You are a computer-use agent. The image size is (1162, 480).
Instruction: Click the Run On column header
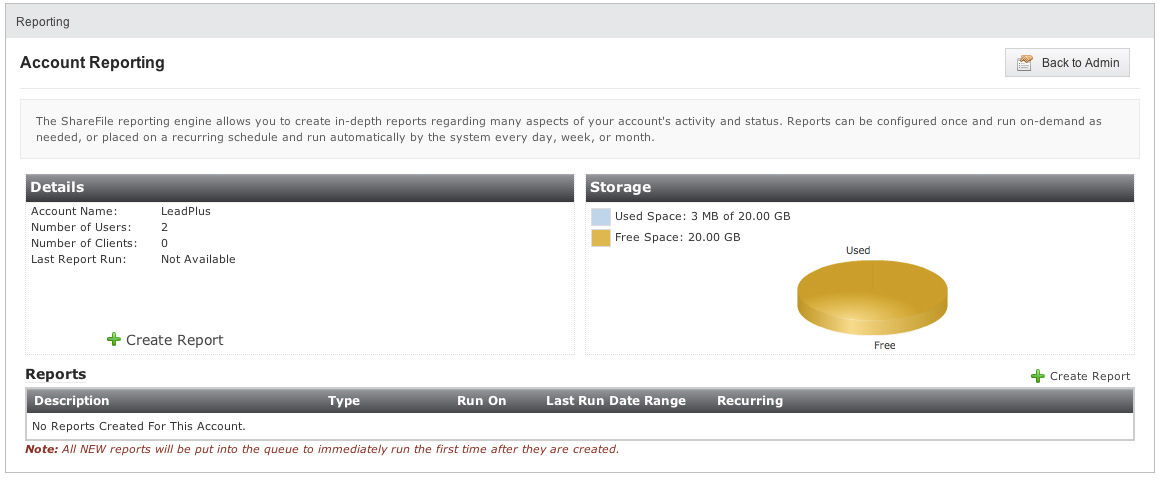point(482,401)
